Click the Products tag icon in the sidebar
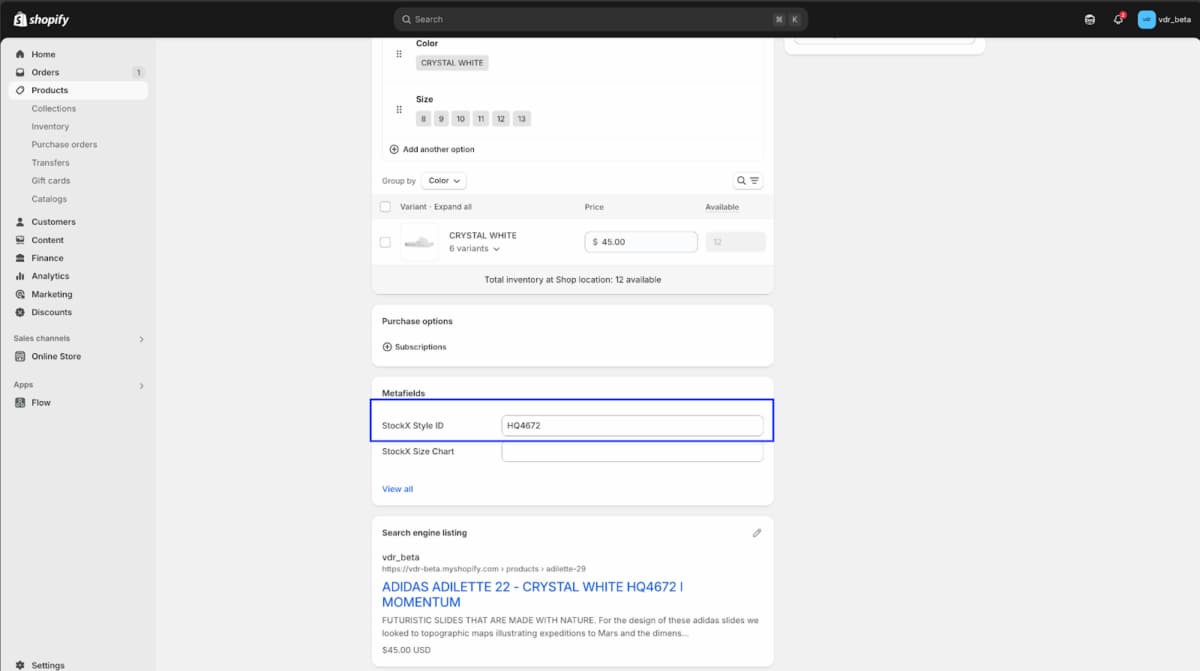 [x=20, y=90]
